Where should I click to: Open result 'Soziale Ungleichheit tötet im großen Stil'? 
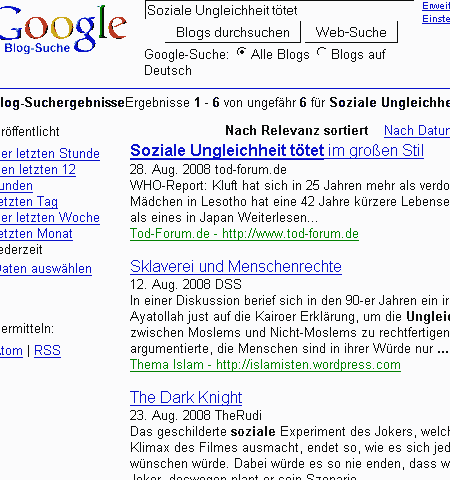(x=277, y=151)
